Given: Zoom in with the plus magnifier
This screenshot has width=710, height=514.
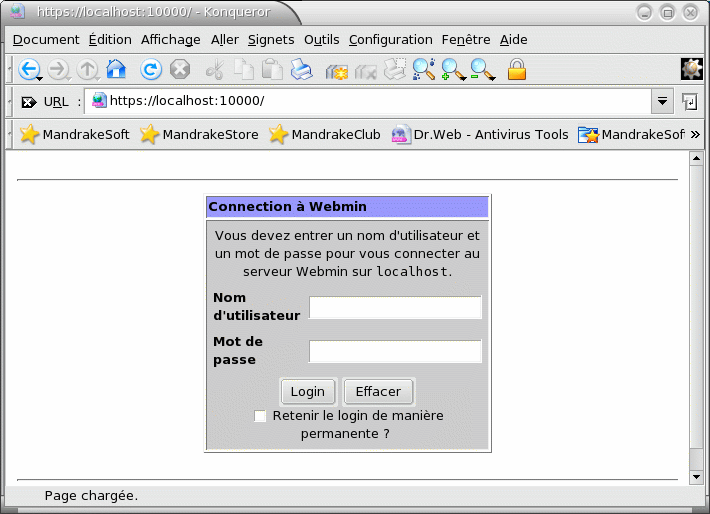Looking at the screenshot, I should pos(451,69).
